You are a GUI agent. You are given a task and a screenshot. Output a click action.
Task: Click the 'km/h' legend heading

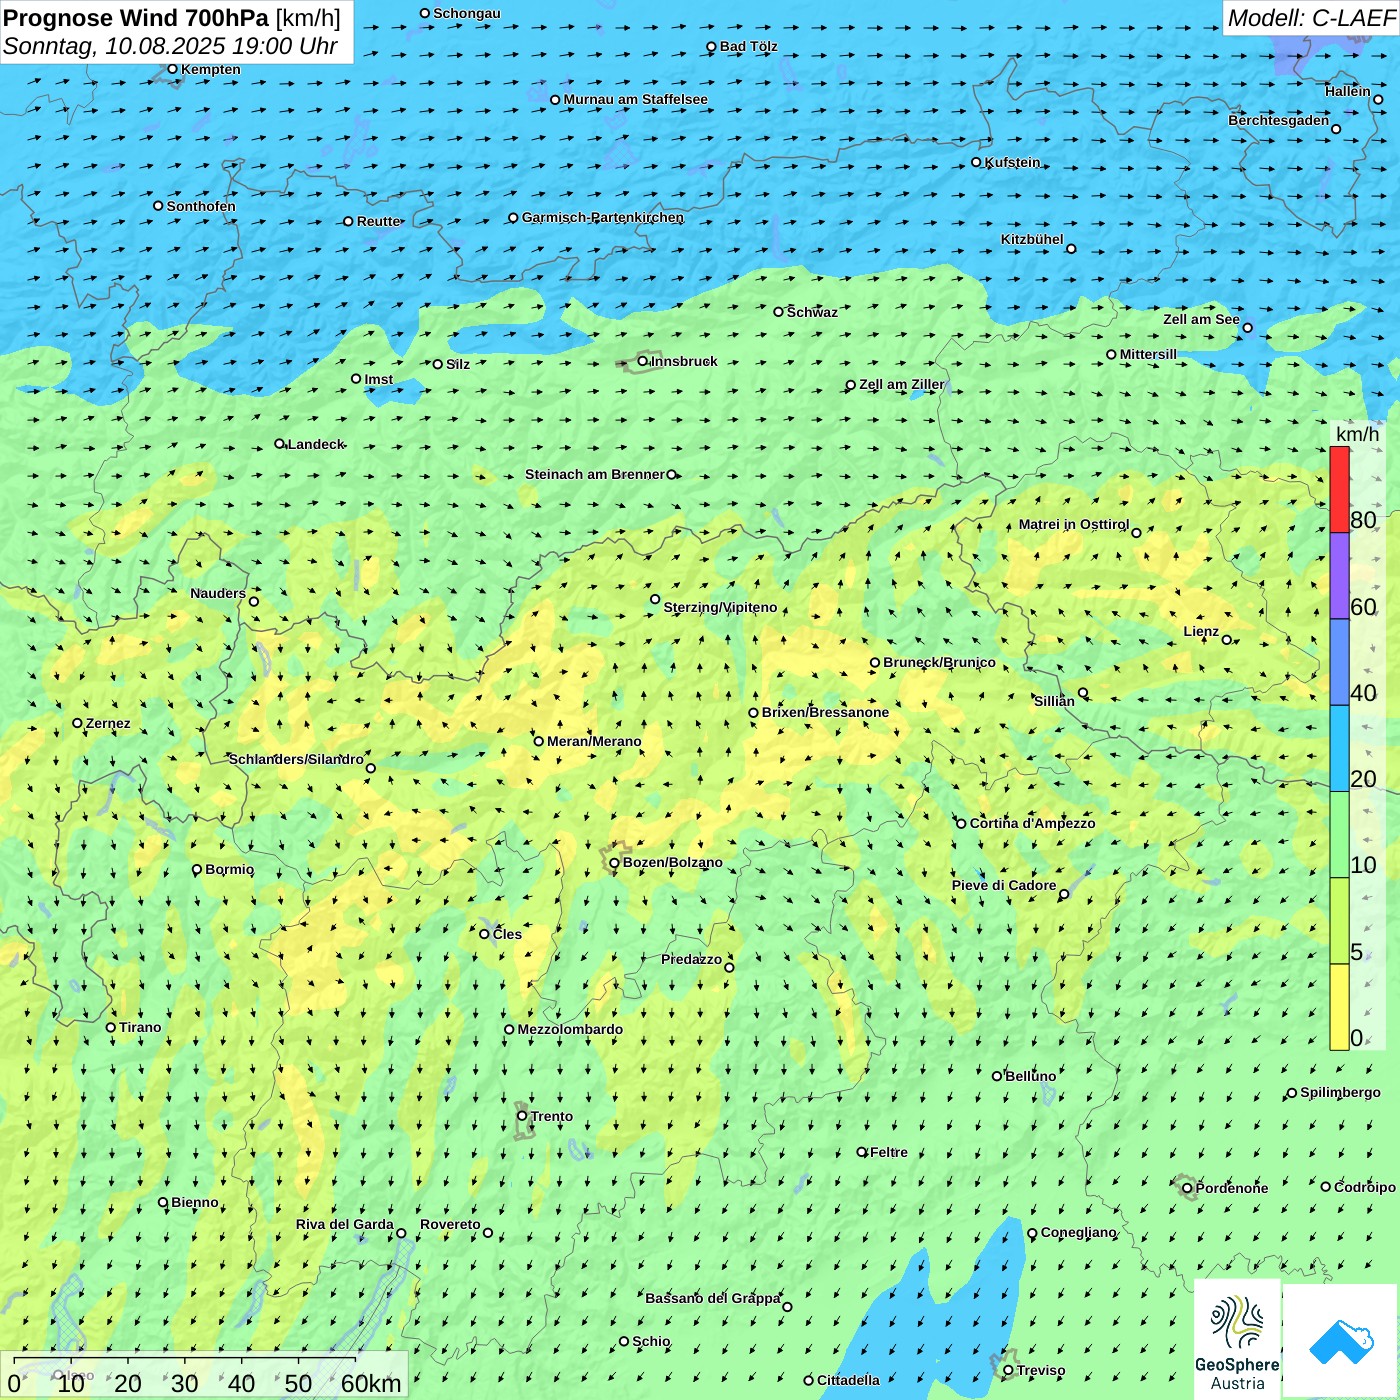[x=1357, y=434]
